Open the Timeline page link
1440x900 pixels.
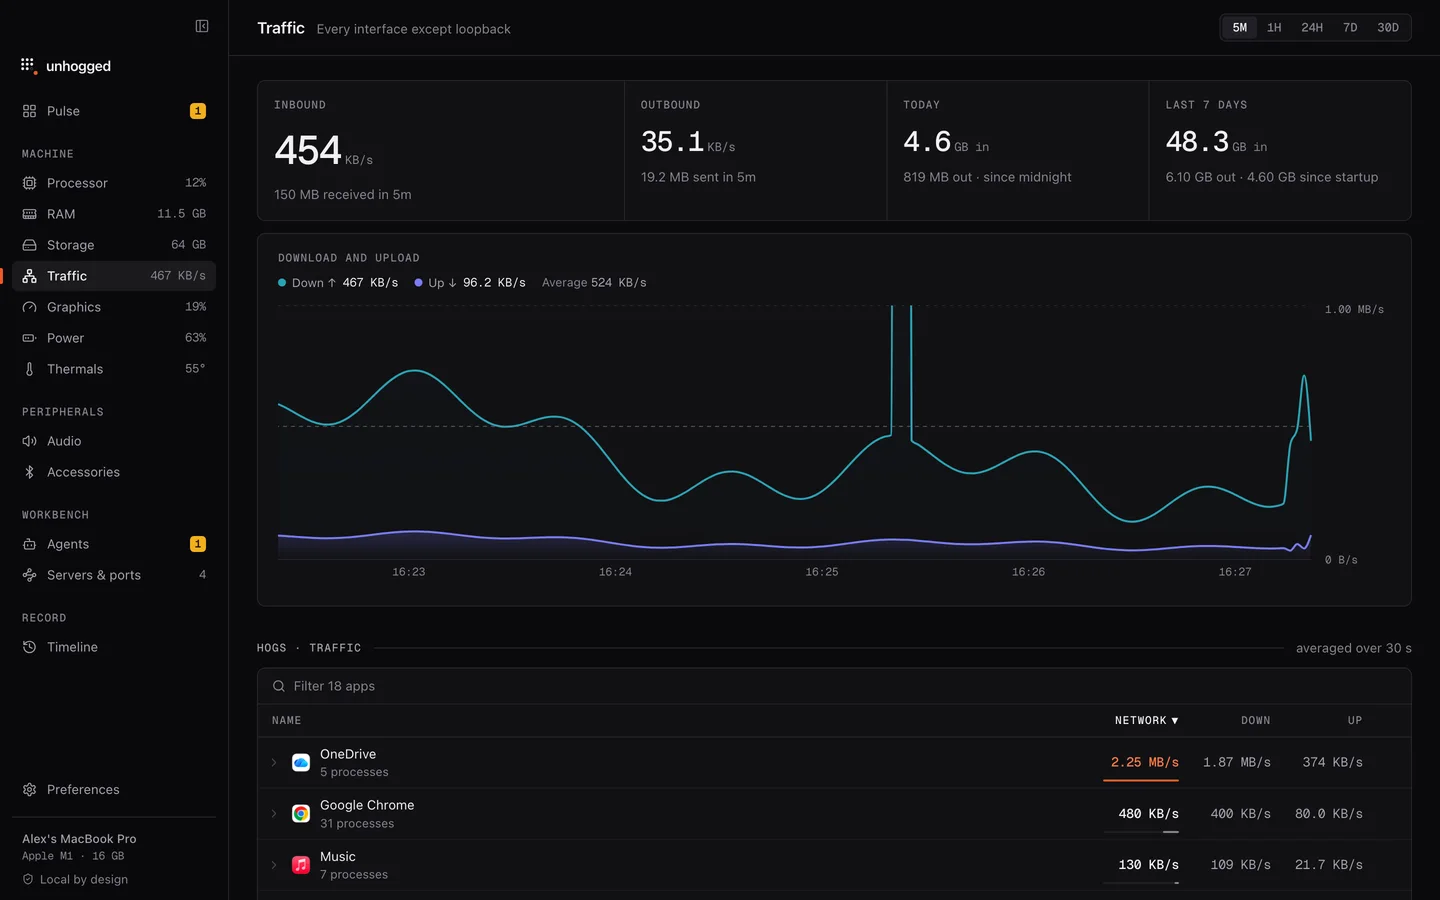(x=114, y=647)
